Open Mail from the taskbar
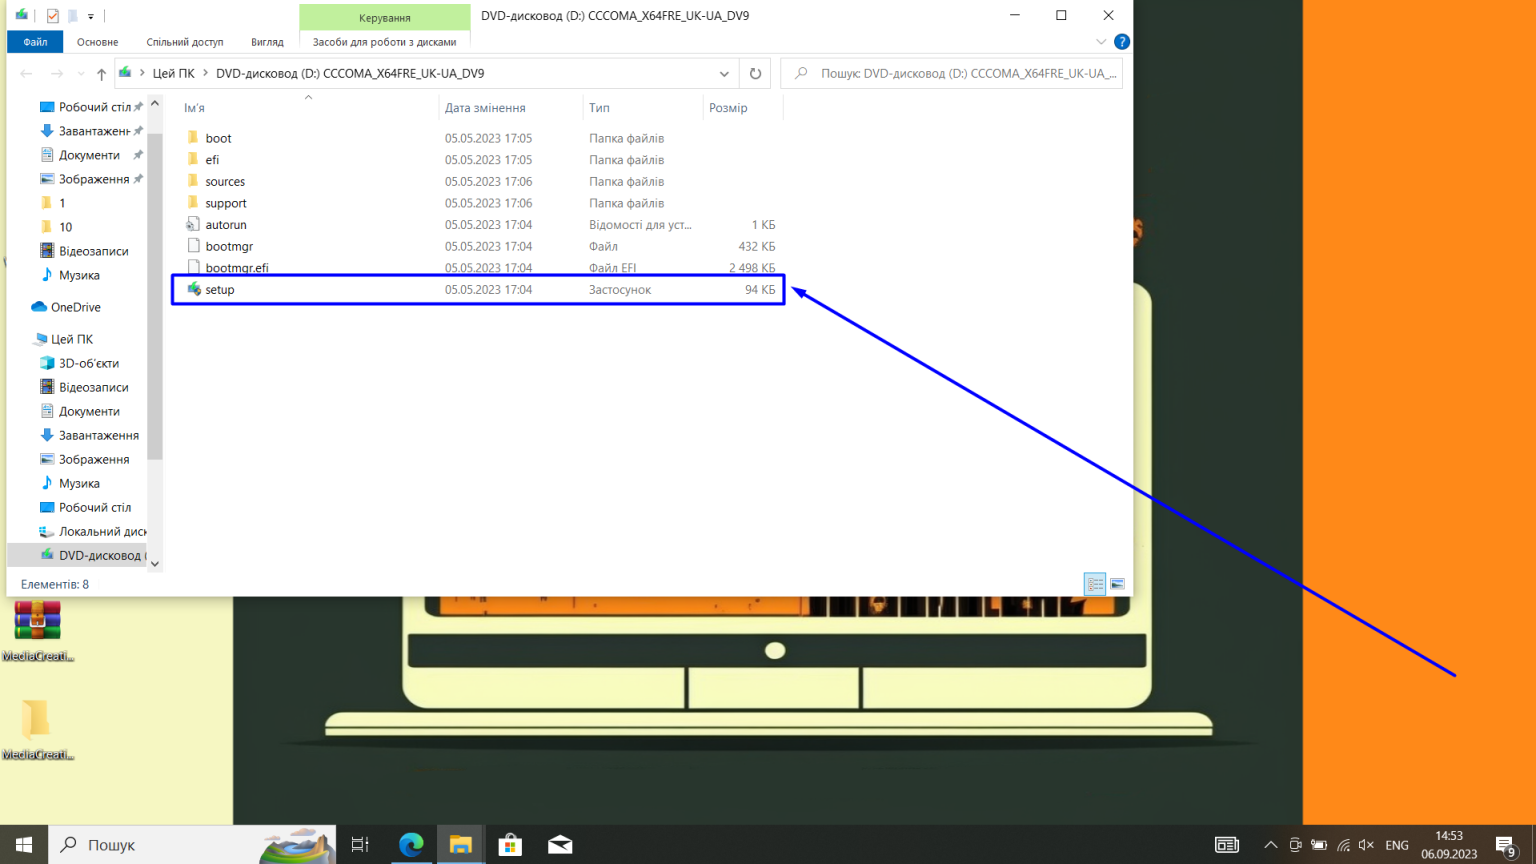Screen dimensions: 1536x864 pyautogui.click(x=560, y=845)
